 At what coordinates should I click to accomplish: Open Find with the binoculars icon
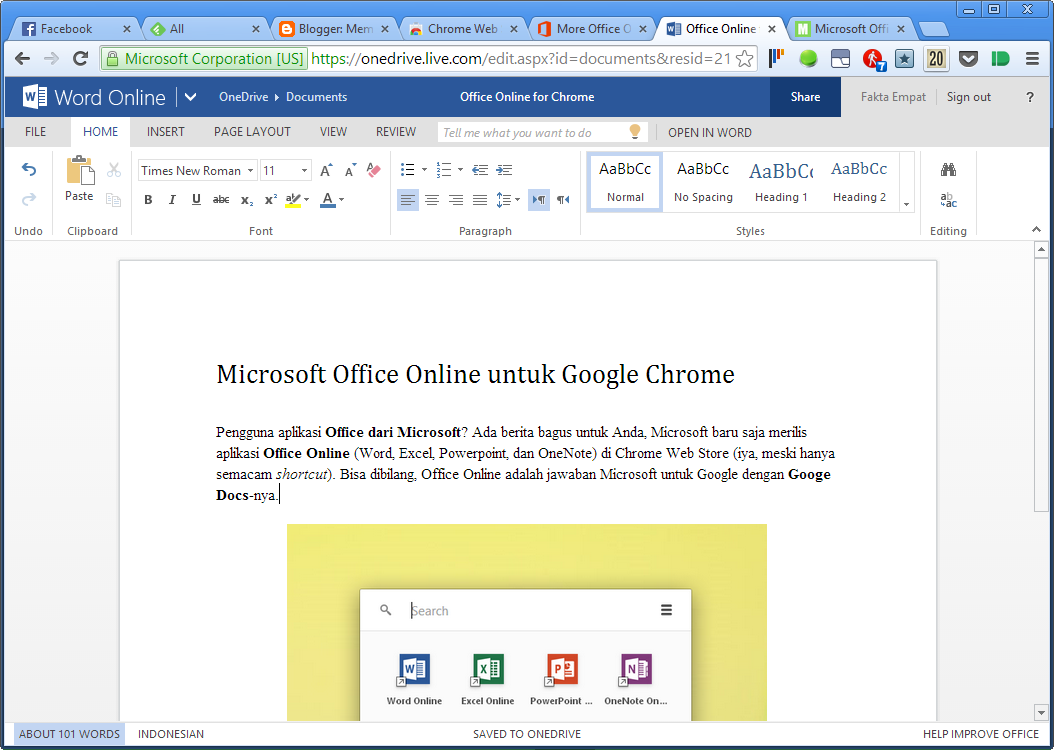(x=948, y=170)
